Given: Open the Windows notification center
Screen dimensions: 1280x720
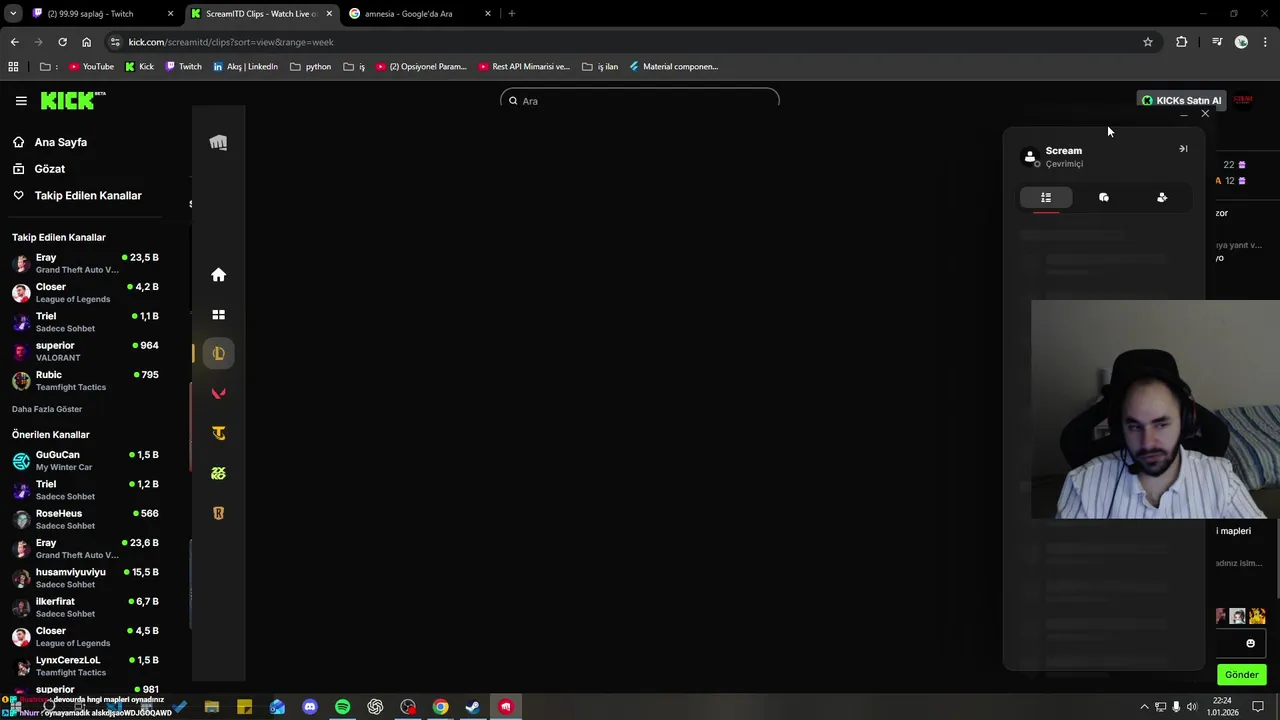Looking at the screenshot, I should point(1259,707).
